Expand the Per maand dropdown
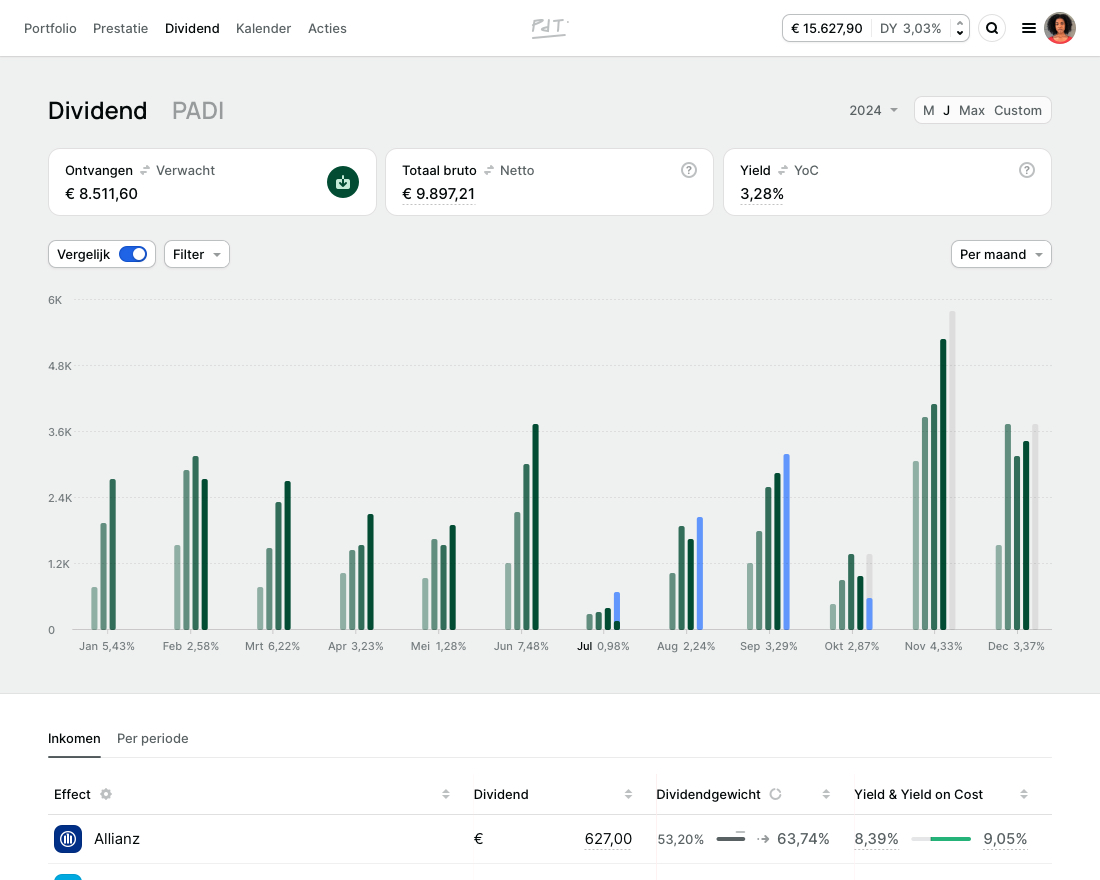Image resolution: width=1100 pixels, height=880 pixels. pyautogui.click(x=1000, y=254)
